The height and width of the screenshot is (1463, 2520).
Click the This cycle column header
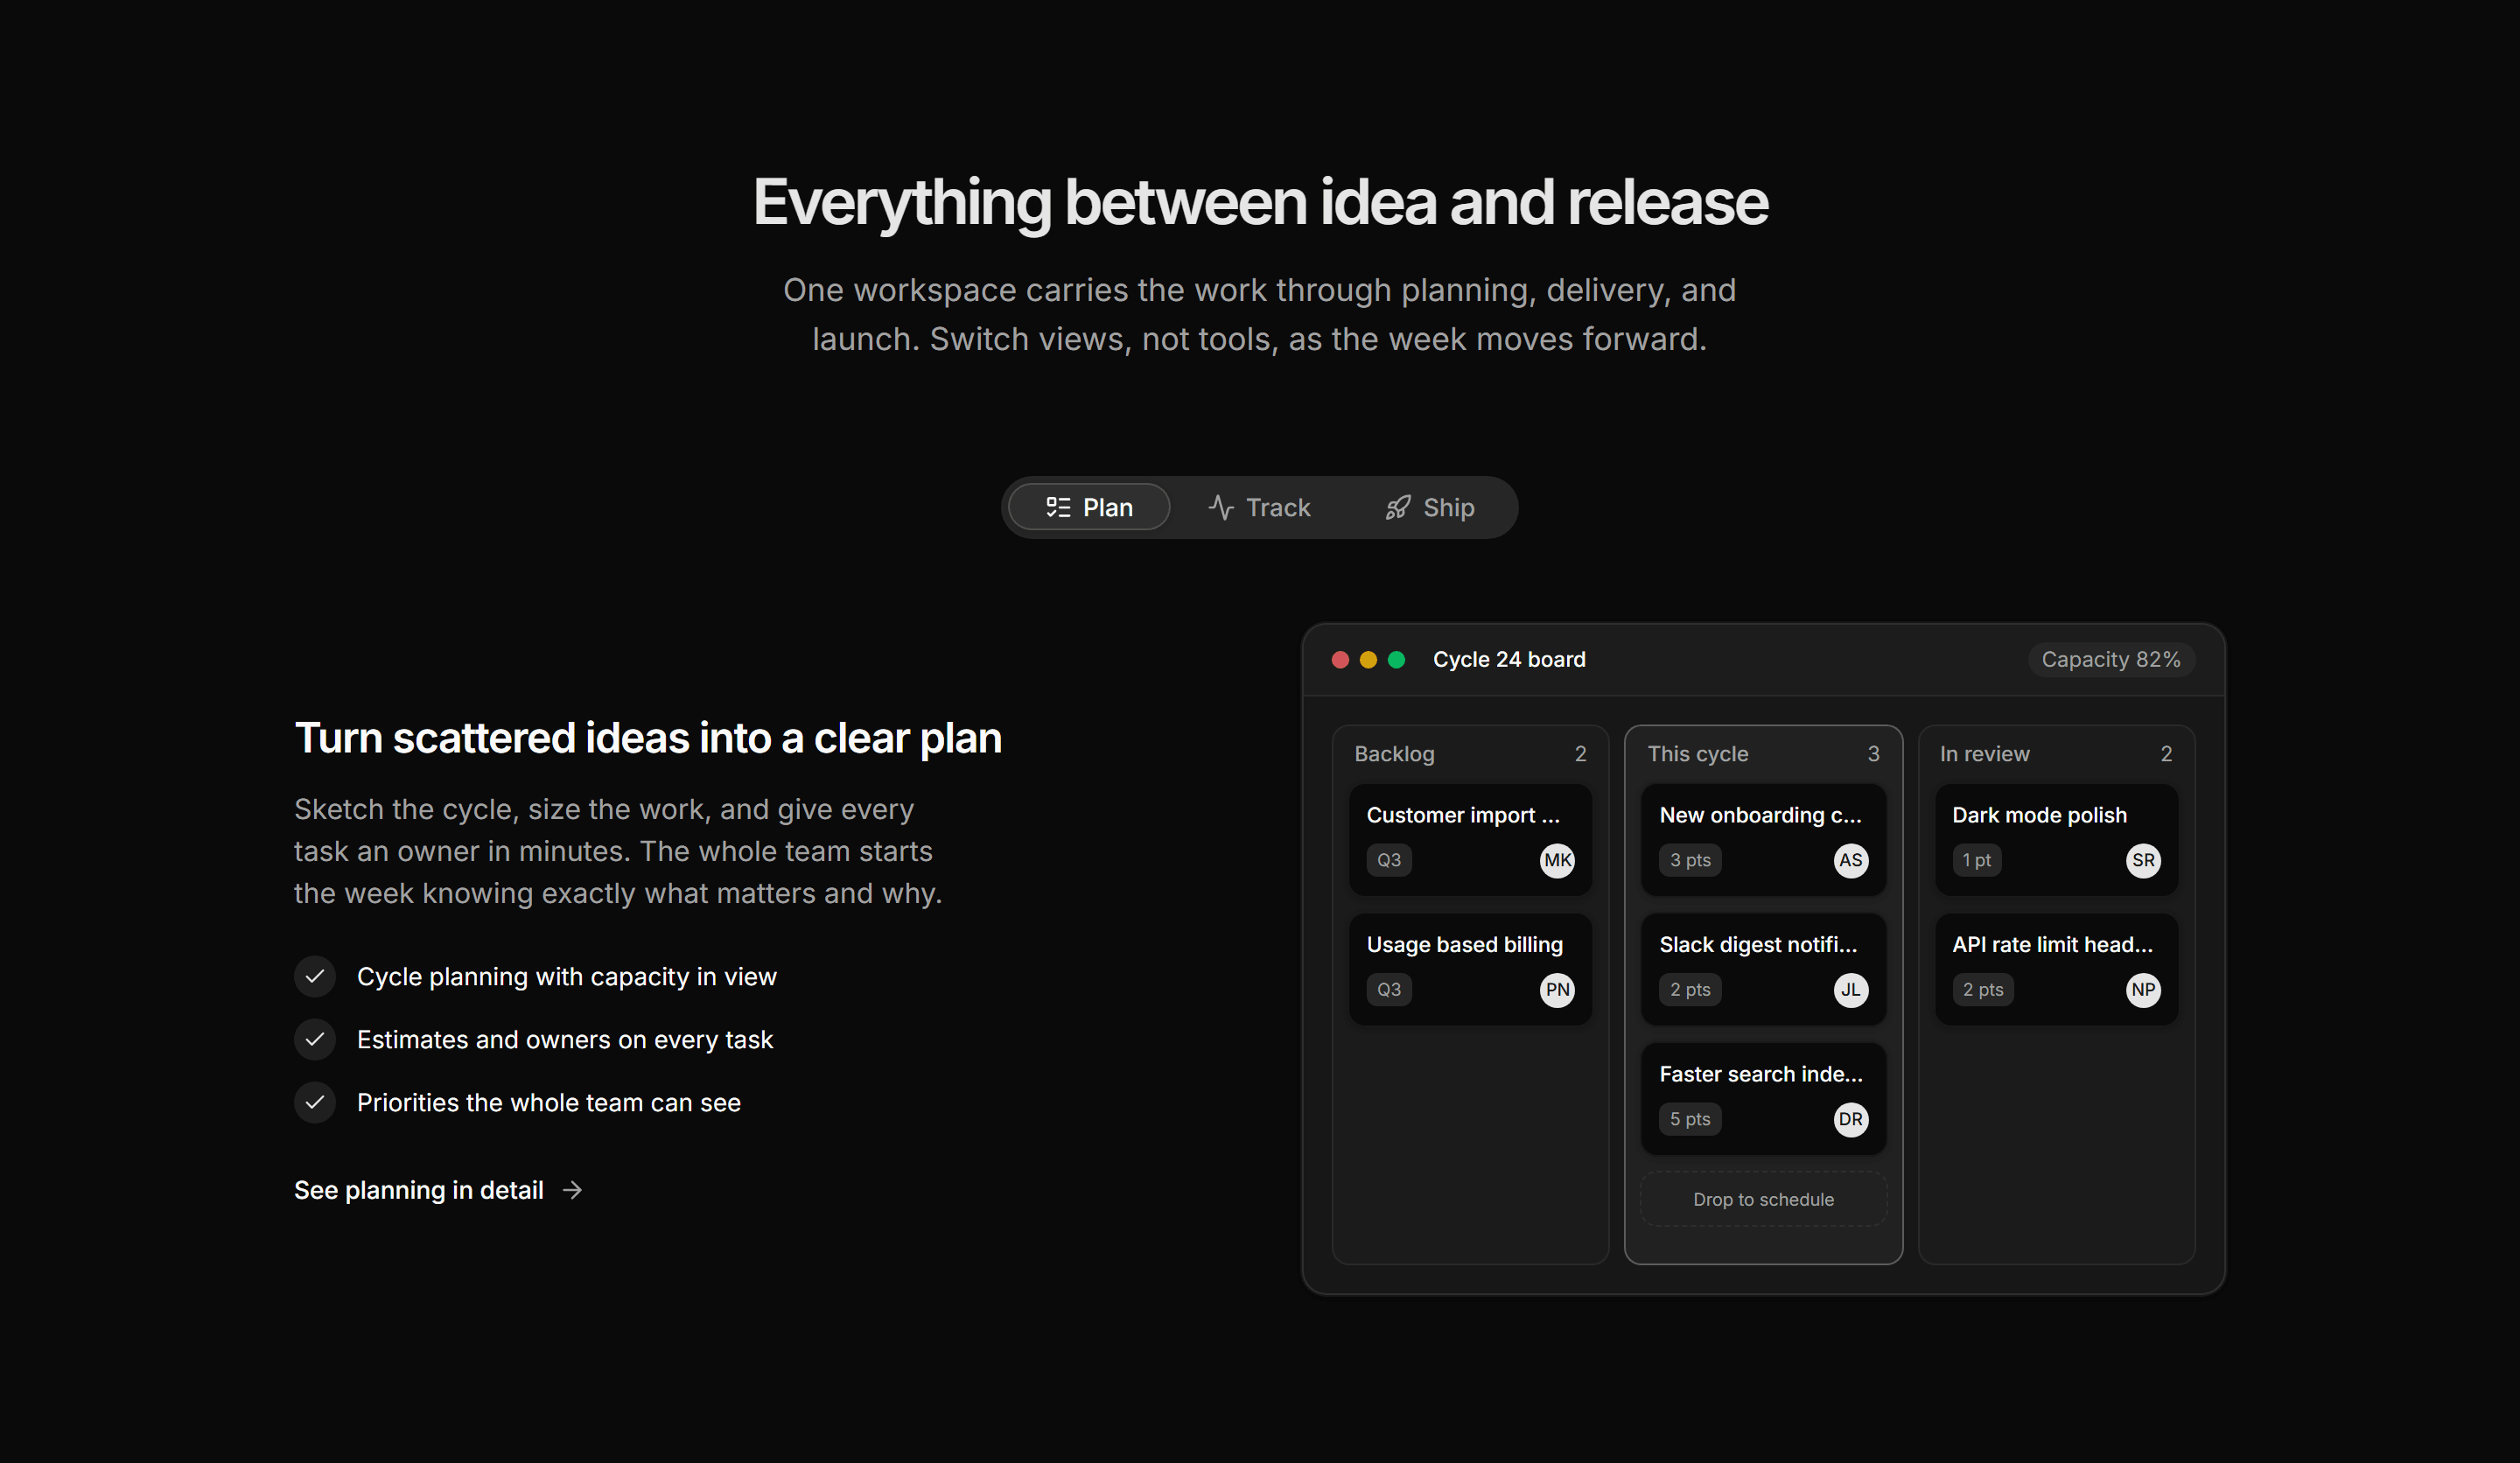[x=1697, y=754]
